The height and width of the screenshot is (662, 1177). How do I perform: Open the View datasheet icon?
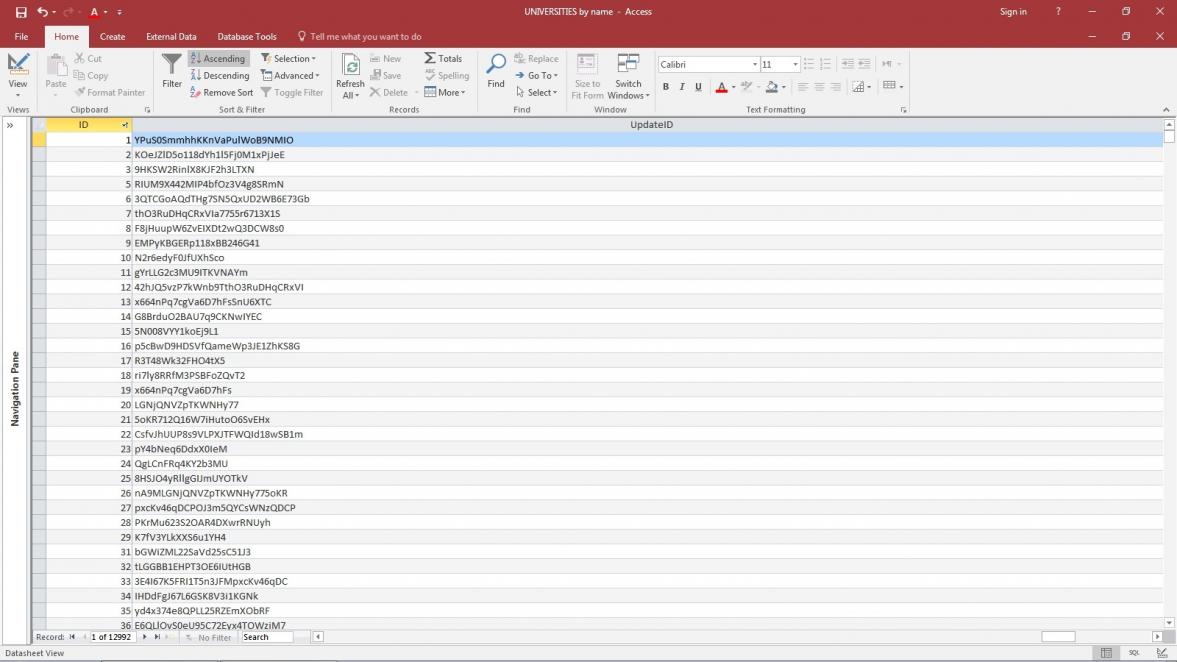point(18,65)
